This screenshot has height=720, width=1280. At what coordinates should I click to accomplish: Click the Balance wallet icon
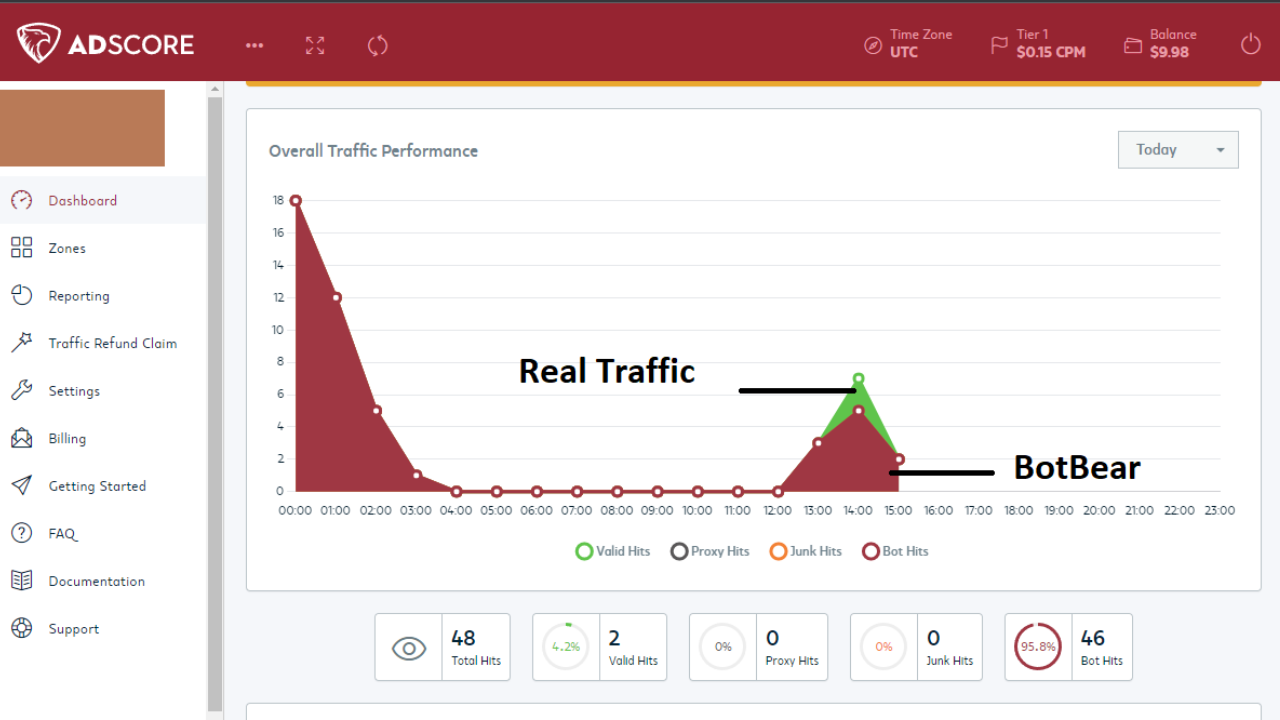[x=1133, y=45]
